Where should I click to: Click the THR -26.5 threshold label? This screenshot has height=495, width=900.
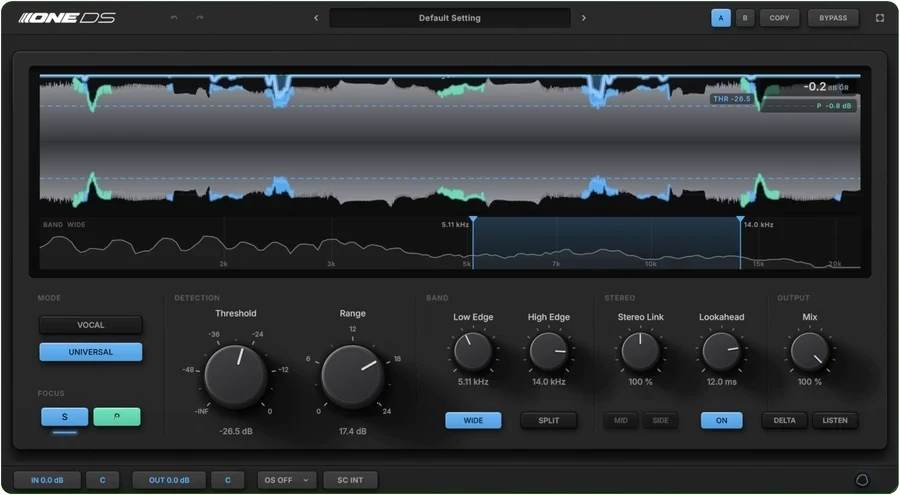(x=732, y=99)
